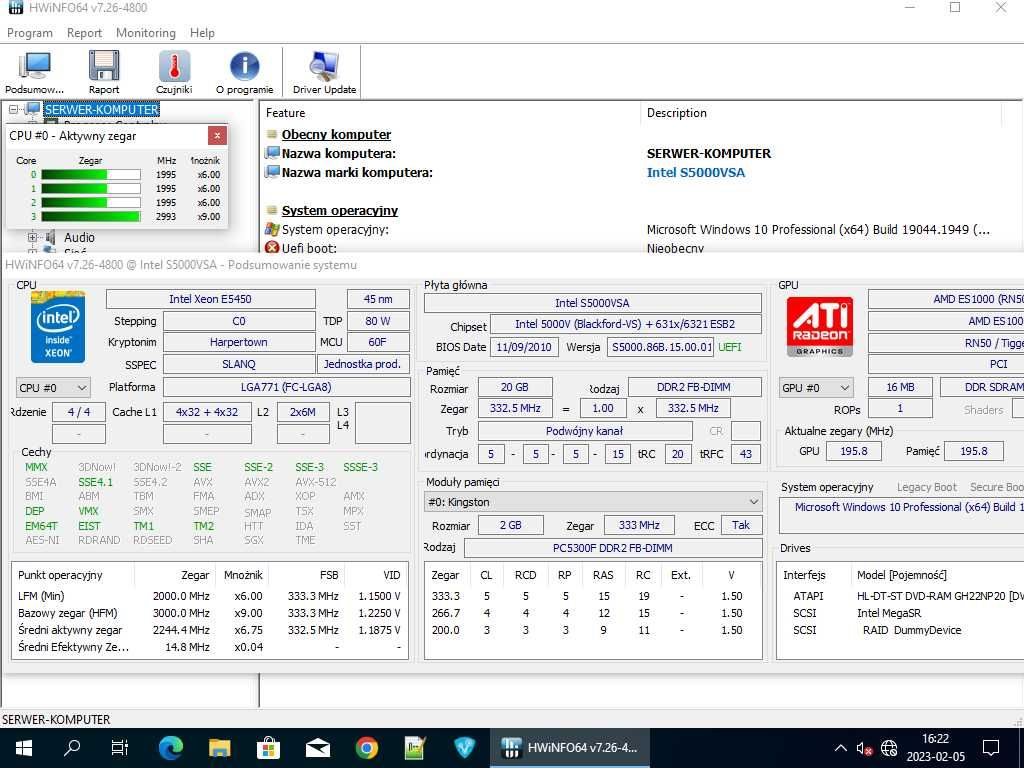Click the LFM (Min) row
Viewport: 1024px width, 768px height.
(210, 596)
